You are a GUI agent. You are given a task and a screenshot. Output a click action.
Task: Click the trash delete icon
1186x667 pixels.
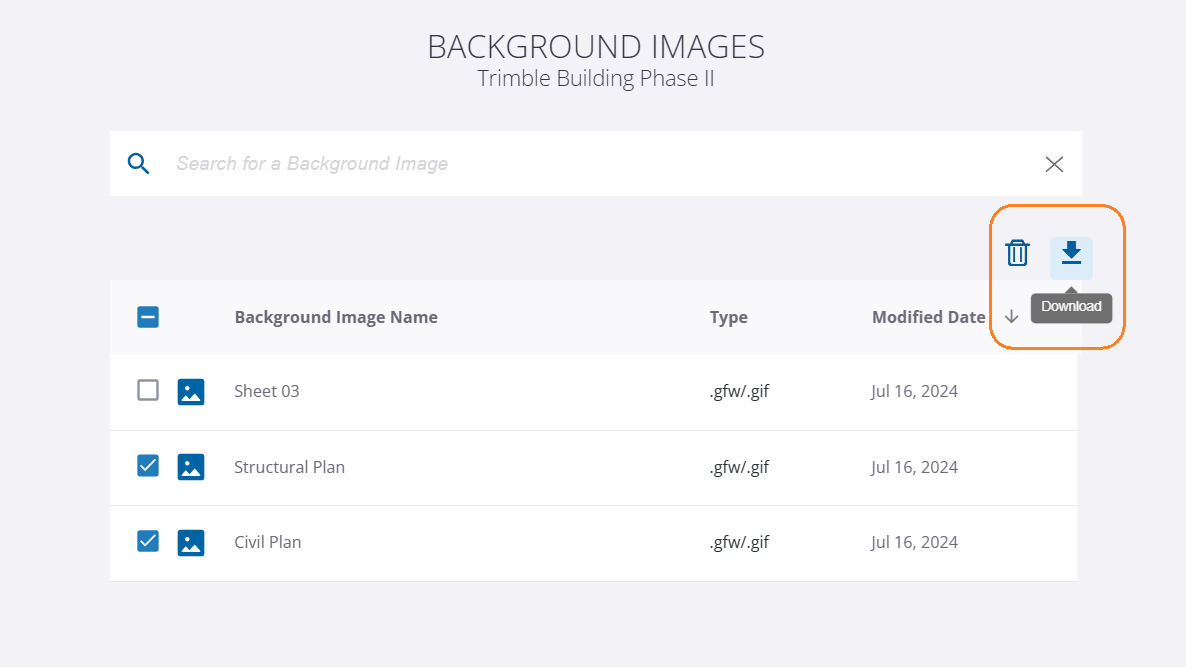1017,253
